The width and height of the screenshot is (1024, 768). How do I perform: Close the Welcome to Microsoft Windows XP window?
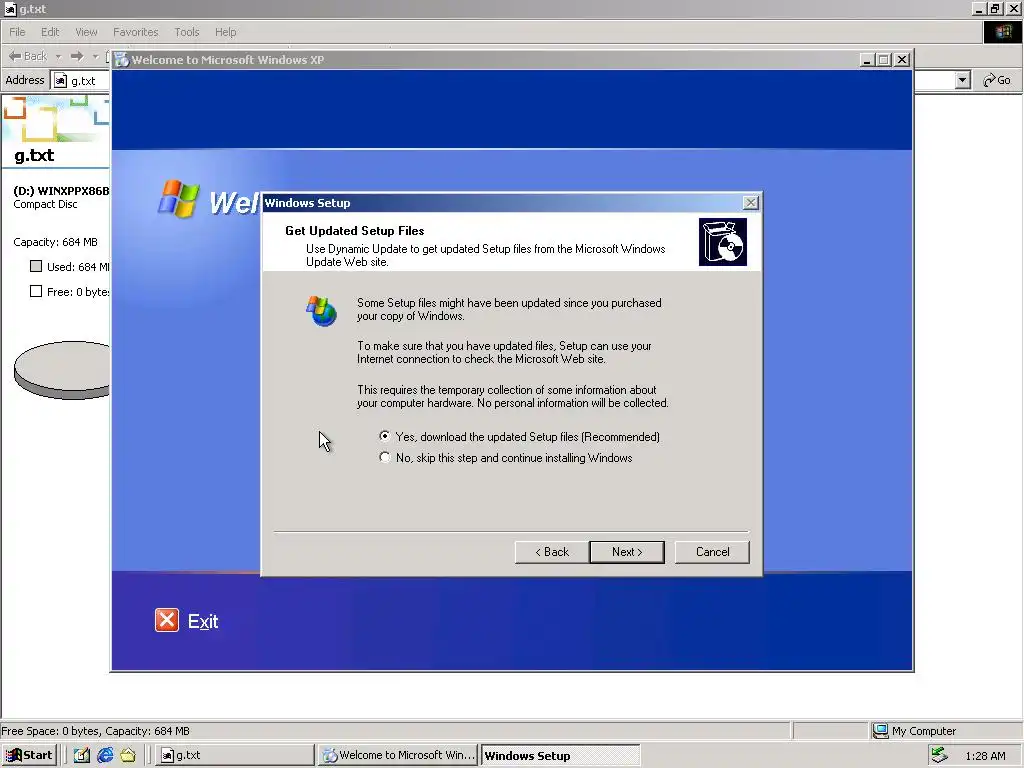[x=902, y=59]
